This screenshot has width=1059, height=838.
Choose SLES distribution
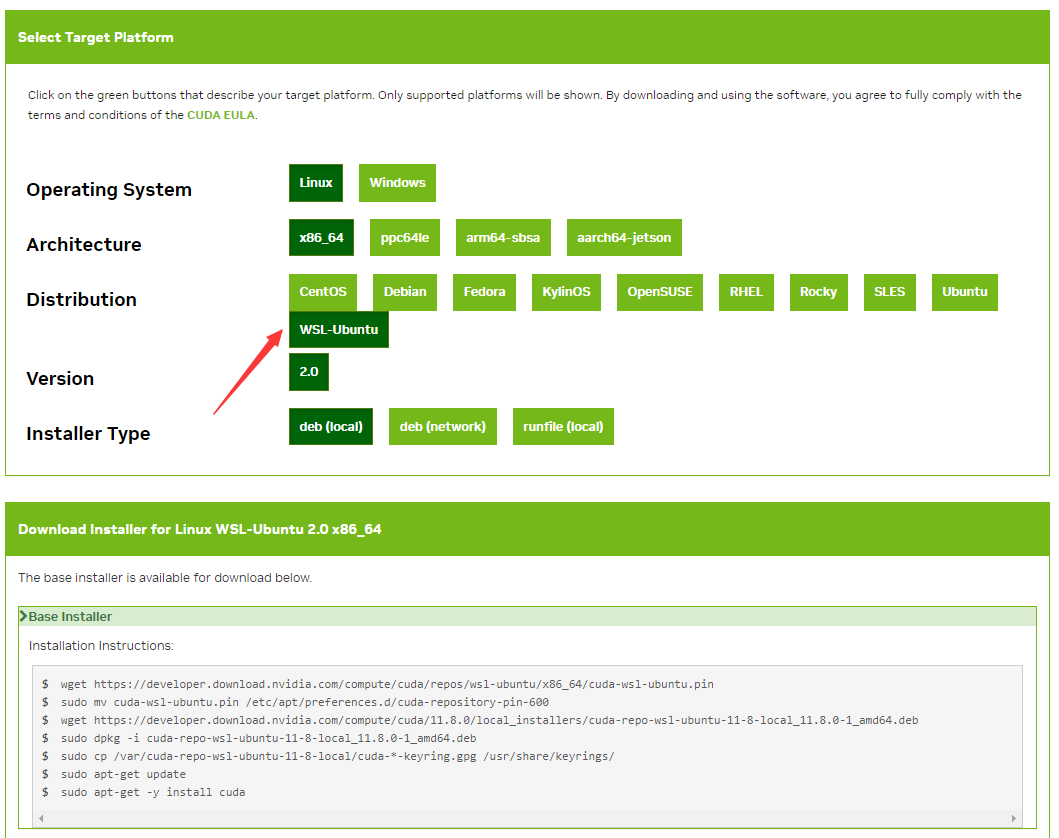point(889,292)
